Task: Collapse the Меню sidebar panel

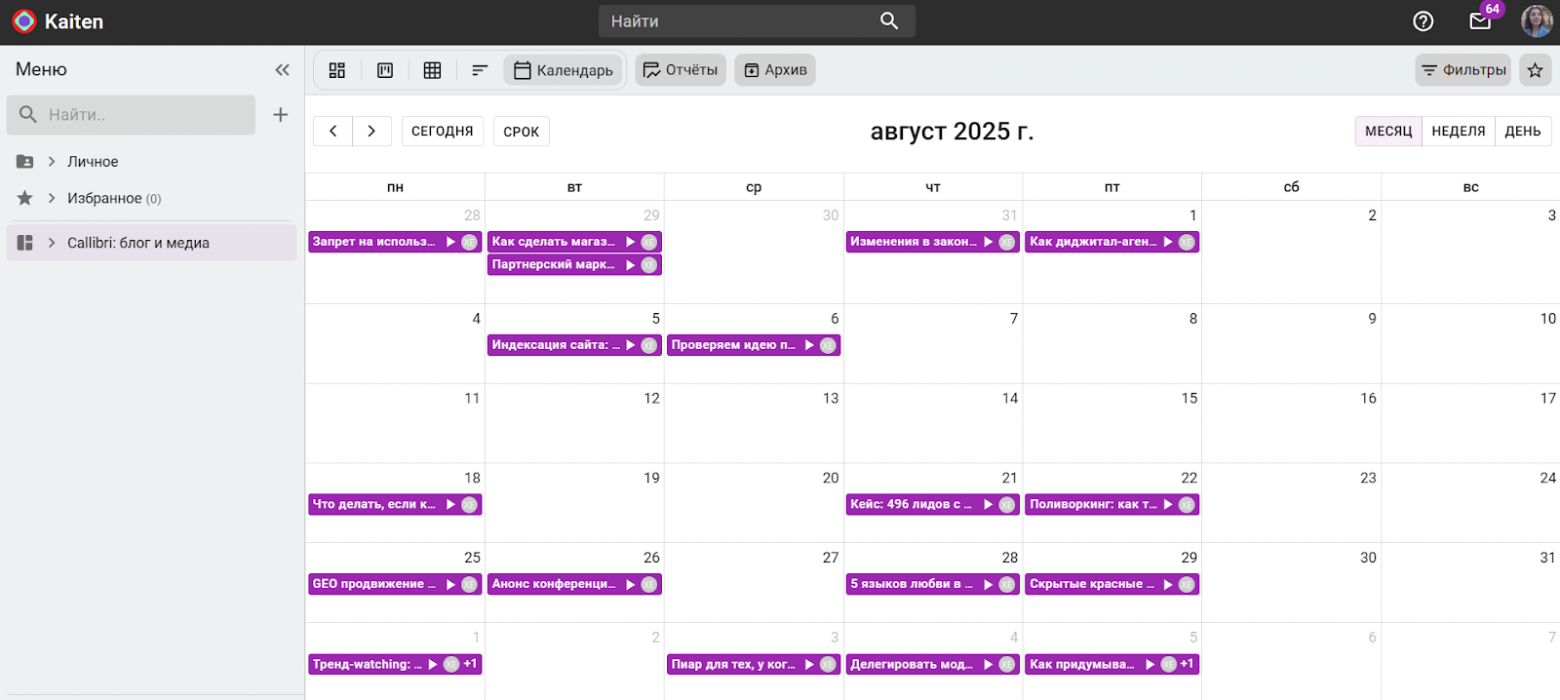Action: click(x=282, y=70)
